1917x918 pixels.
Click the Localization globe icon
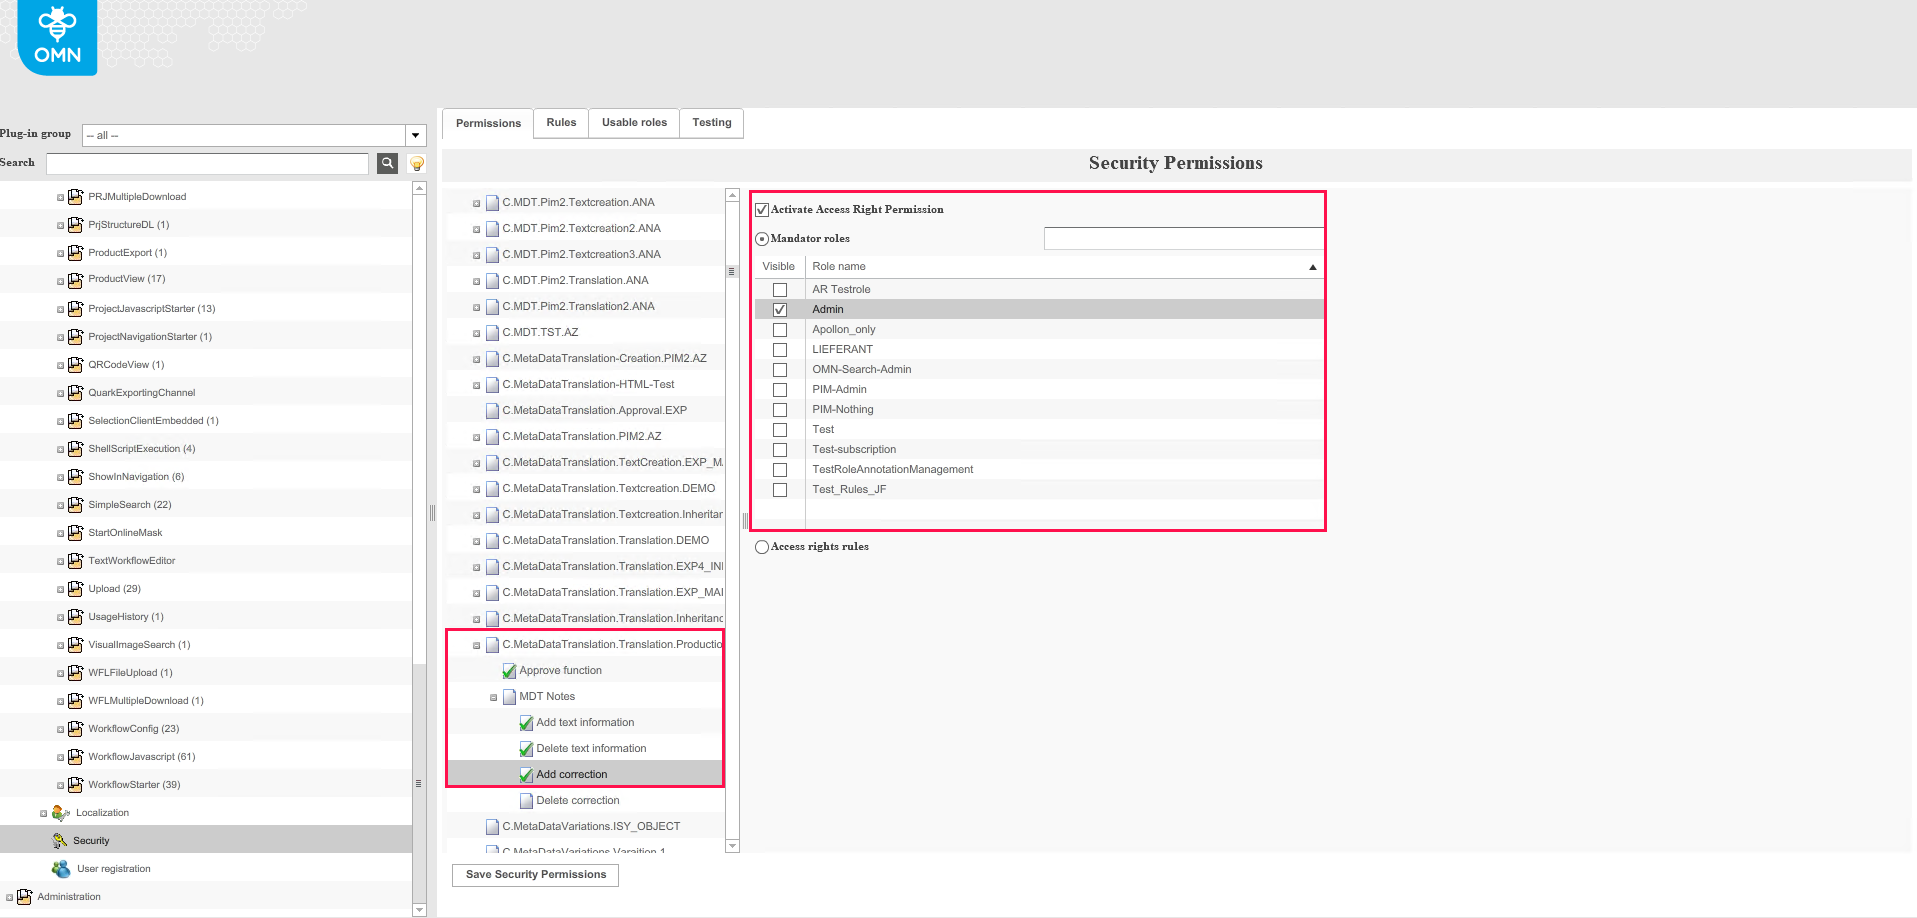click(x=62, y=812)
